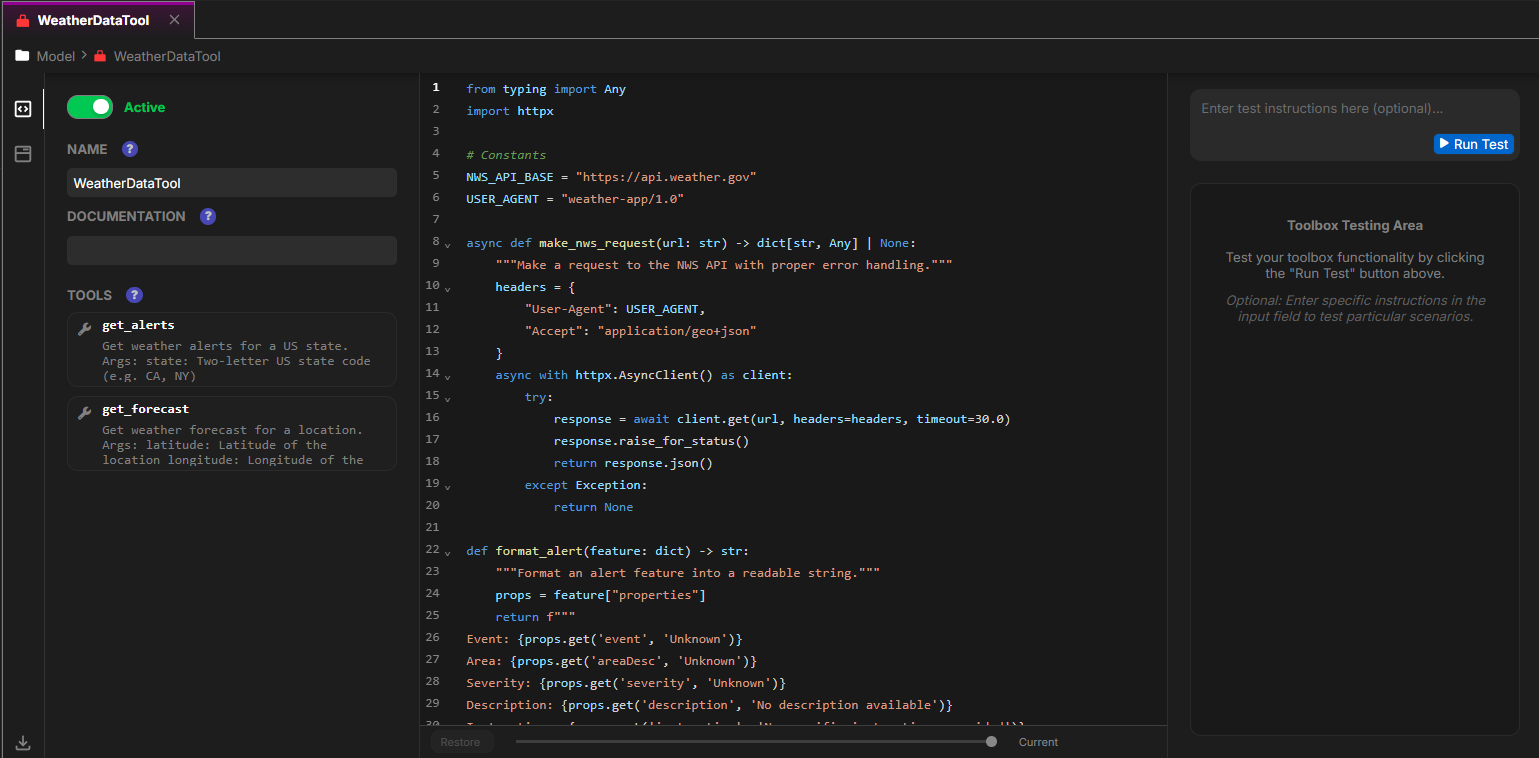Click the help icon beside DOCUMENTATION

coord(208,216)
